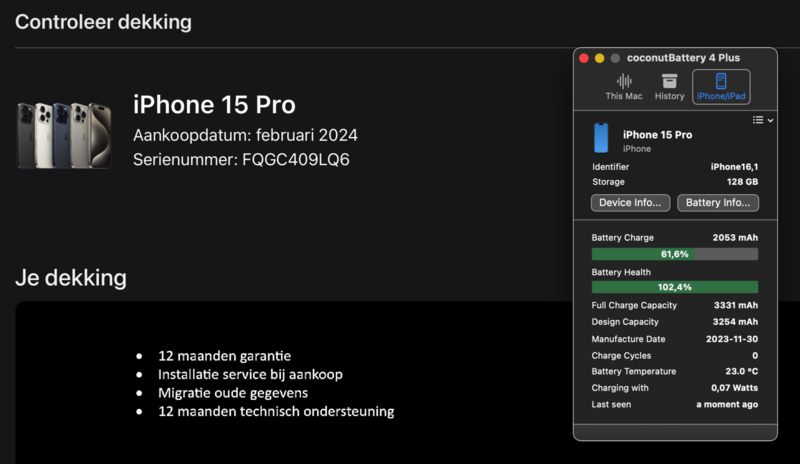Click the iPhone 15 Pro heading

coord(214,105)
